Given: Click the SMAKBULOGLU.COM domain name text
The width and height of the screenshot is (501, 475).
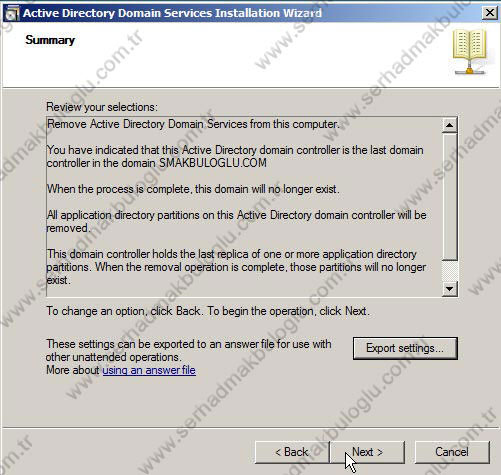Looking at the screenshot, I should 213,163.
